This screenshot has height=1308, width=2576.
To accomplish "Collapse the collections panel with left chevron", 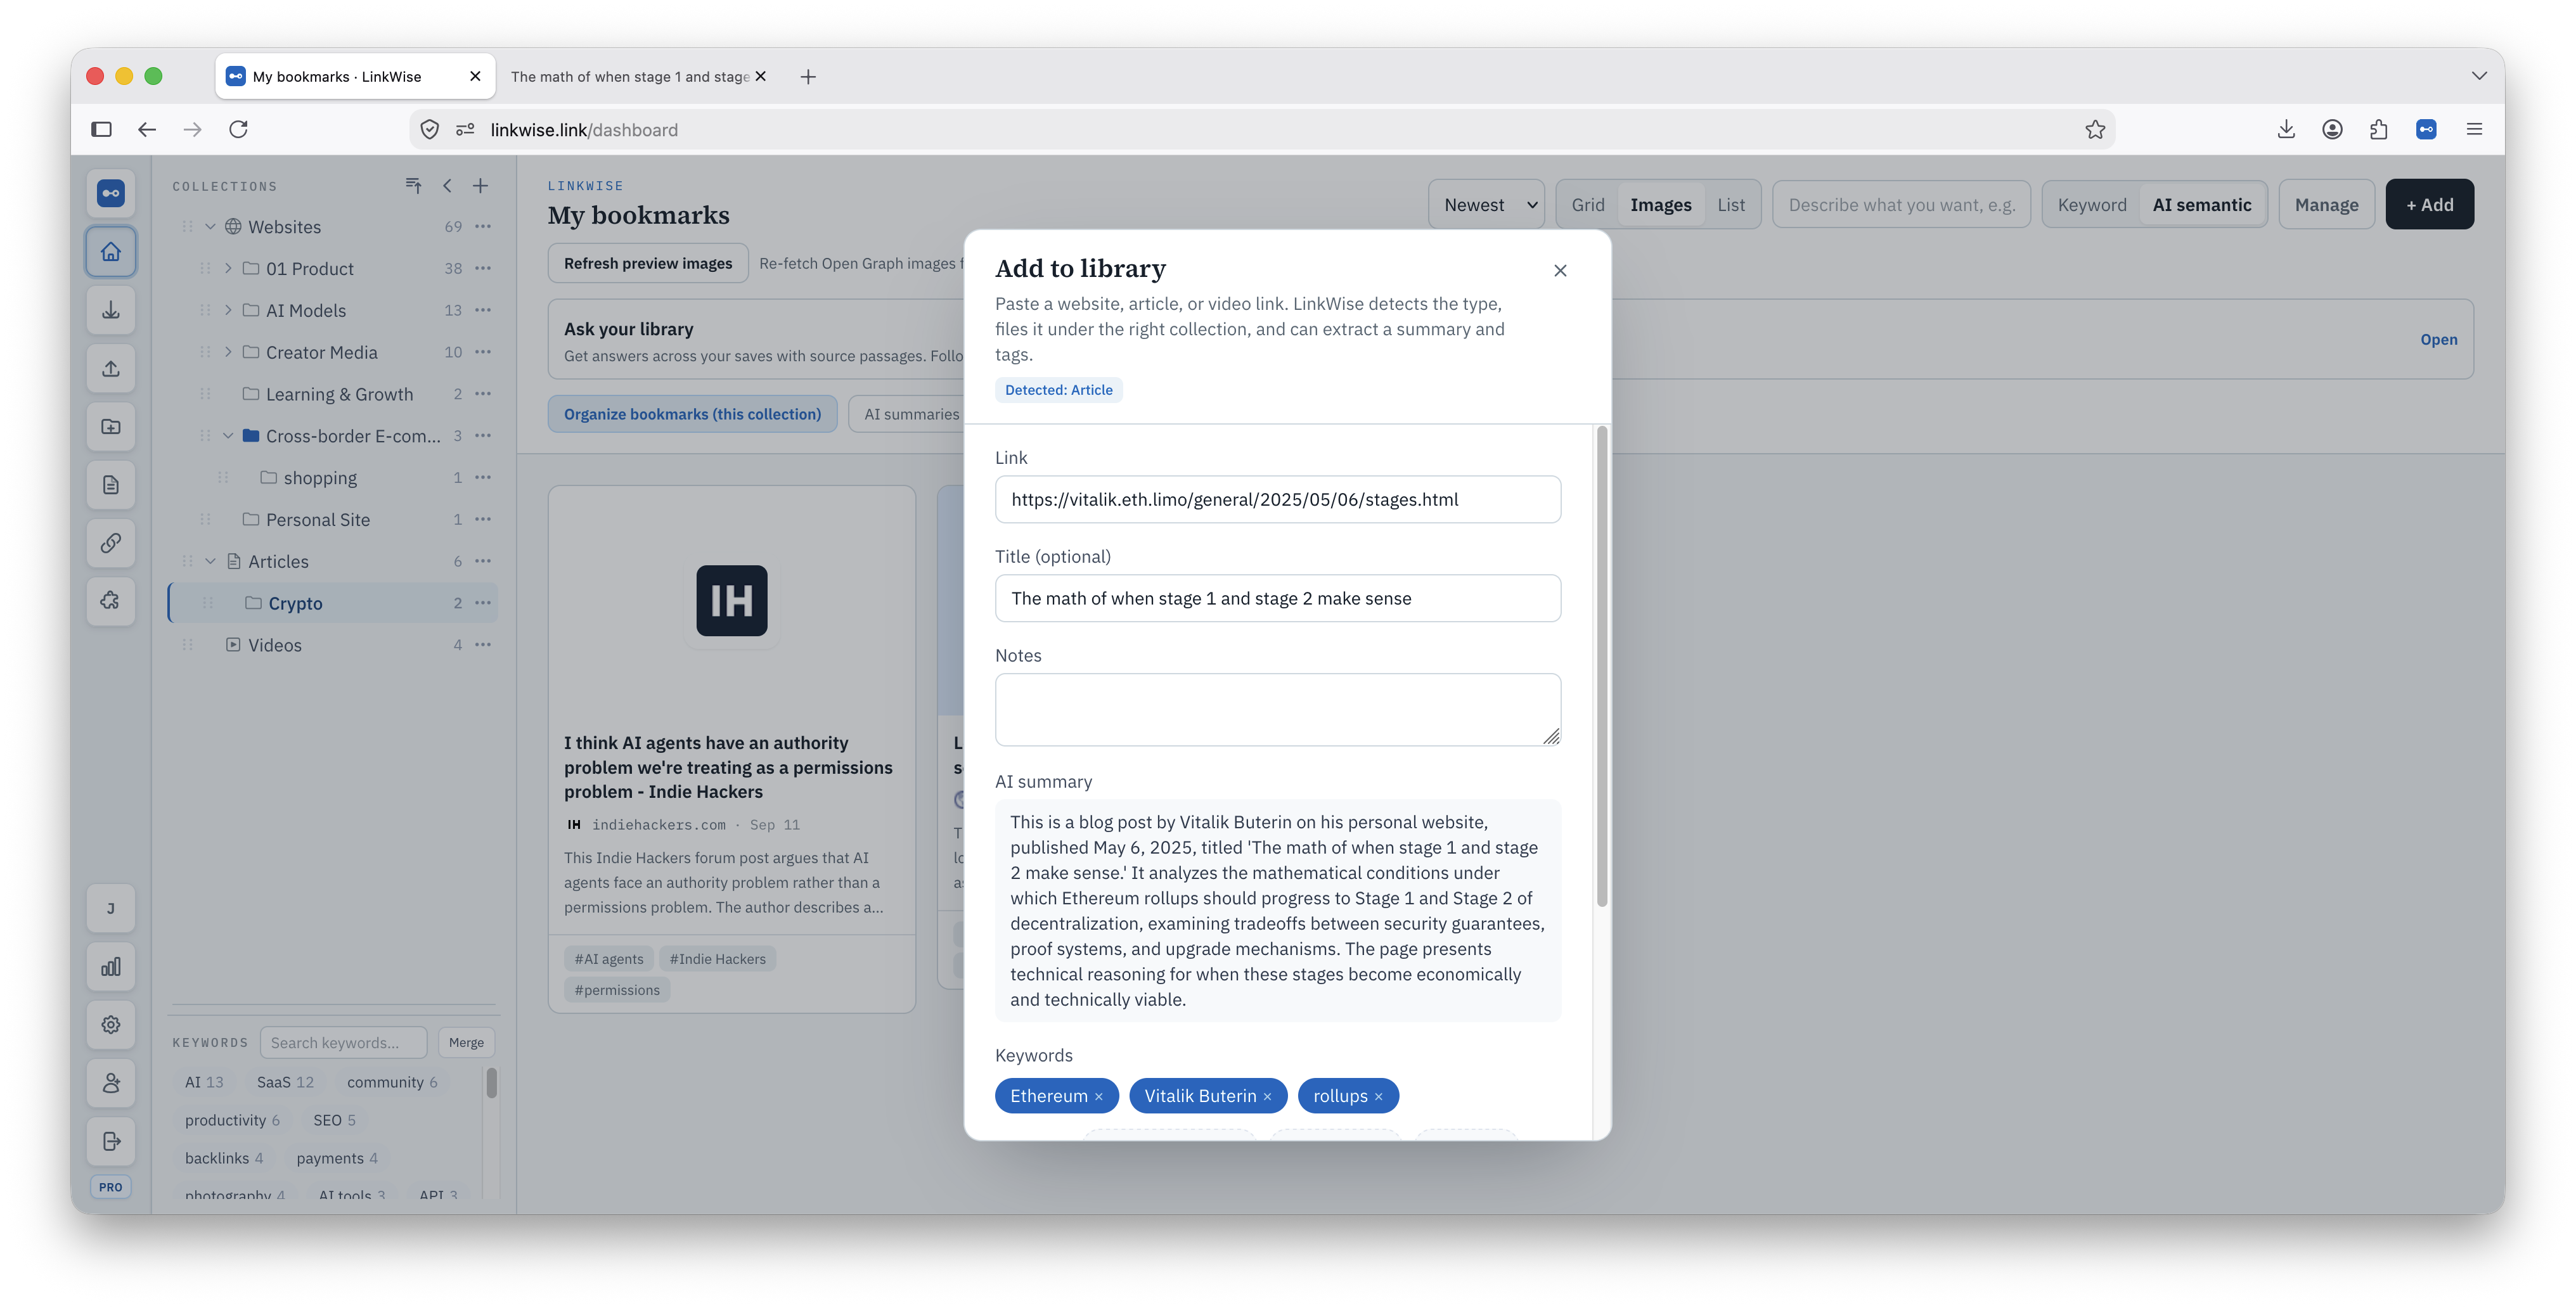I will click(x=447, y=186).
